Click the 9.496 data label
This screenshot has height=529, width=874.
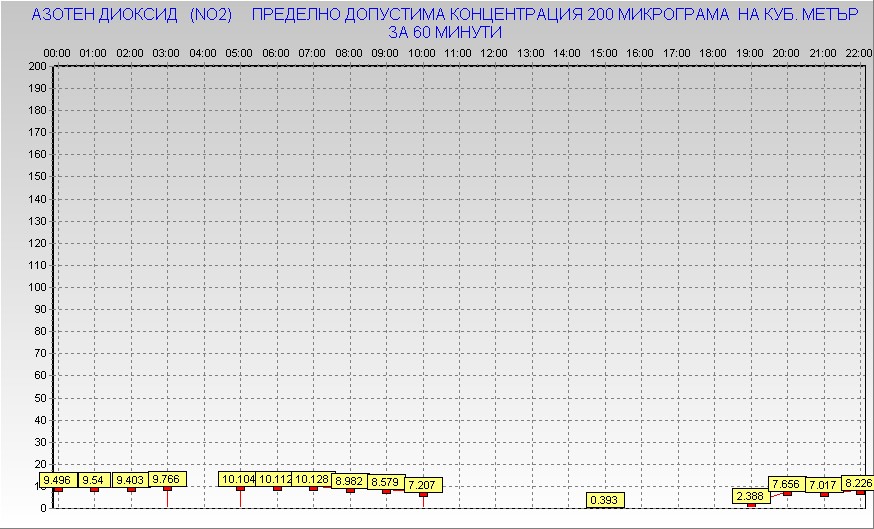tap(58, 480)
